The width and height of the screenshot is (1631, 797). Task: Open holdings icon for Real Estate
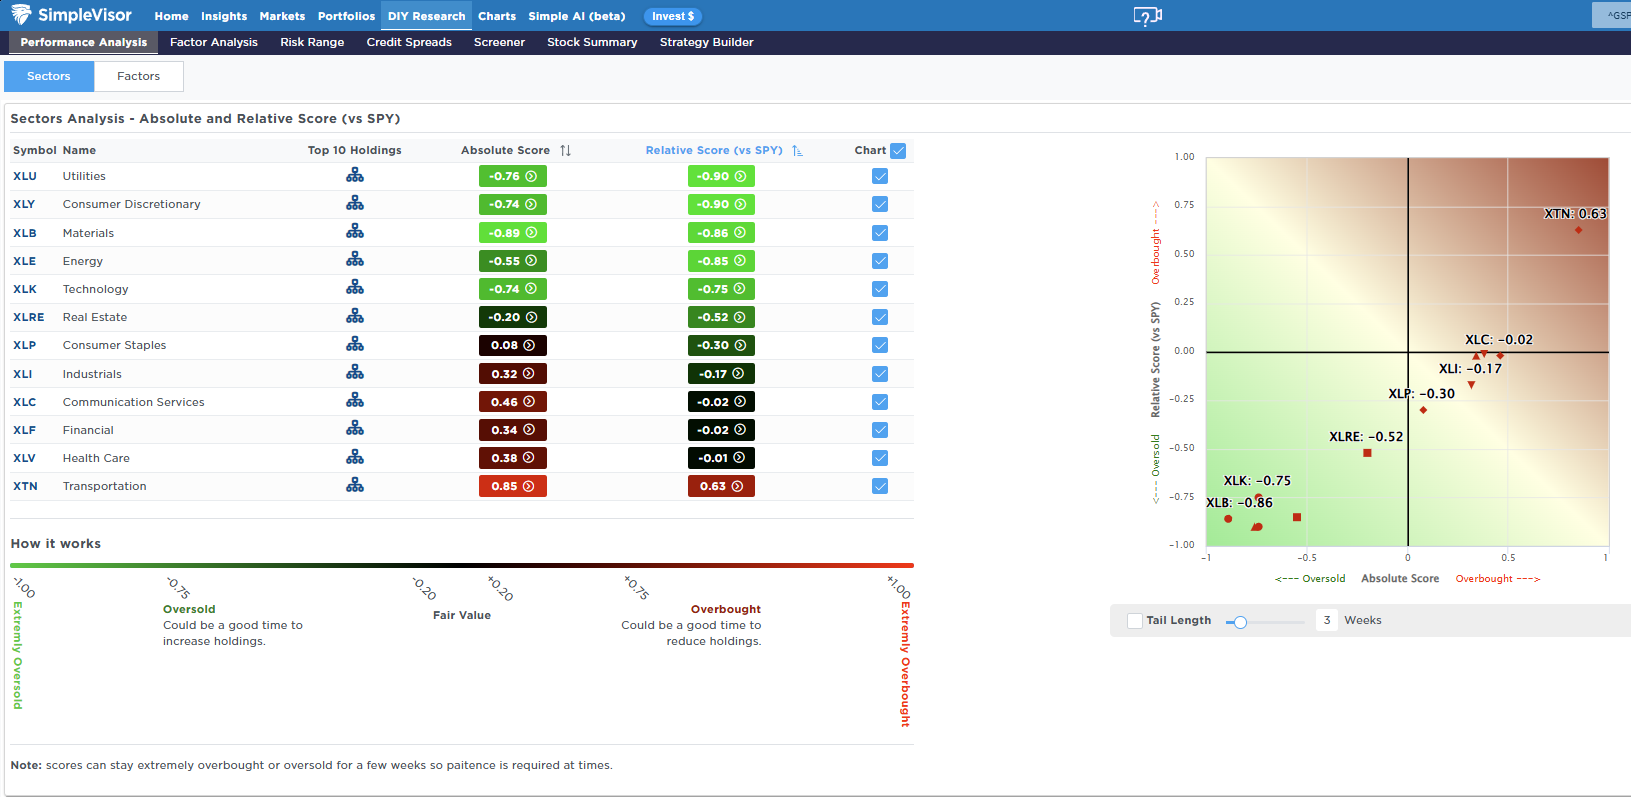tap(355, 317)
